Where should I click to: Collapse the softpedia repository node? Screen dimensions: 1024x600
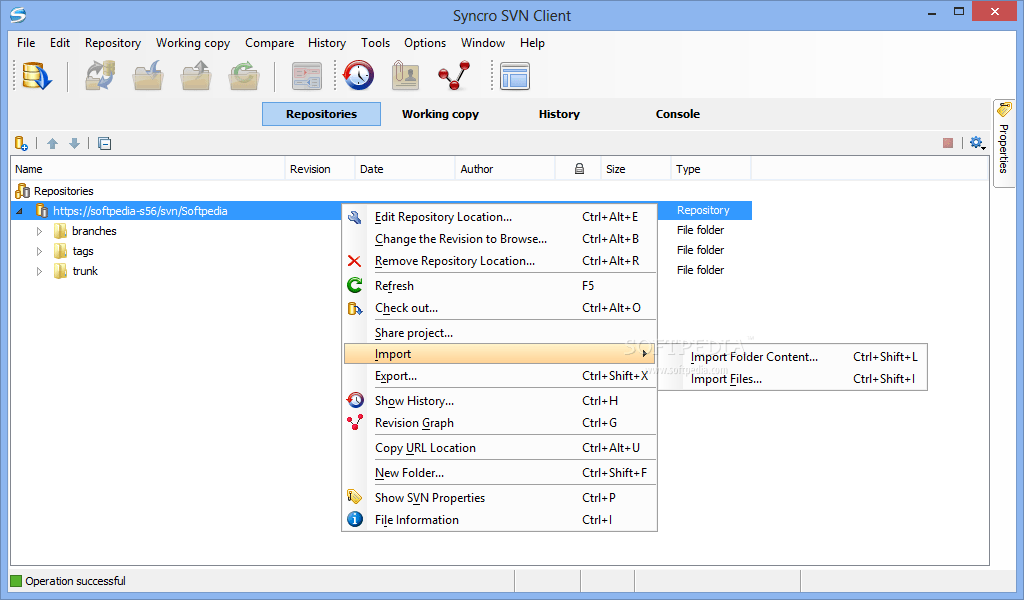[x=19, y=211]
